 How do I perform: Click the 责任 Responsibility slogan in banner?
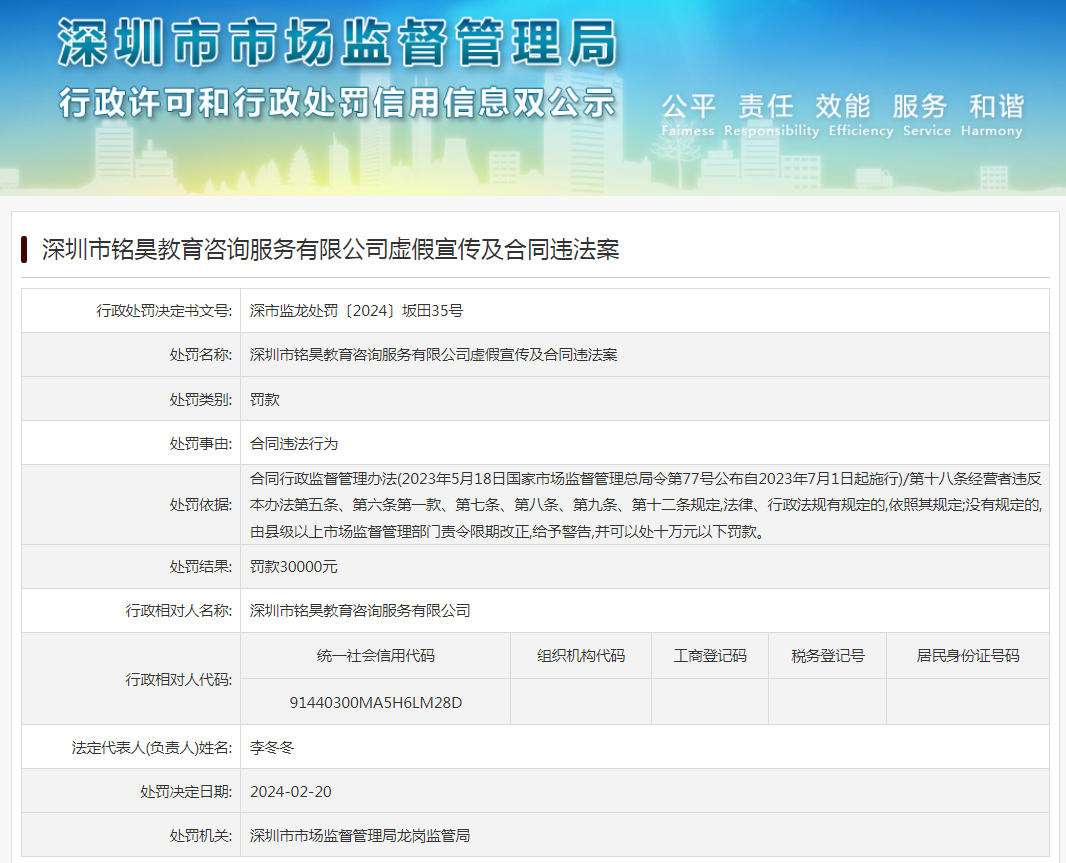click(771, 115)
